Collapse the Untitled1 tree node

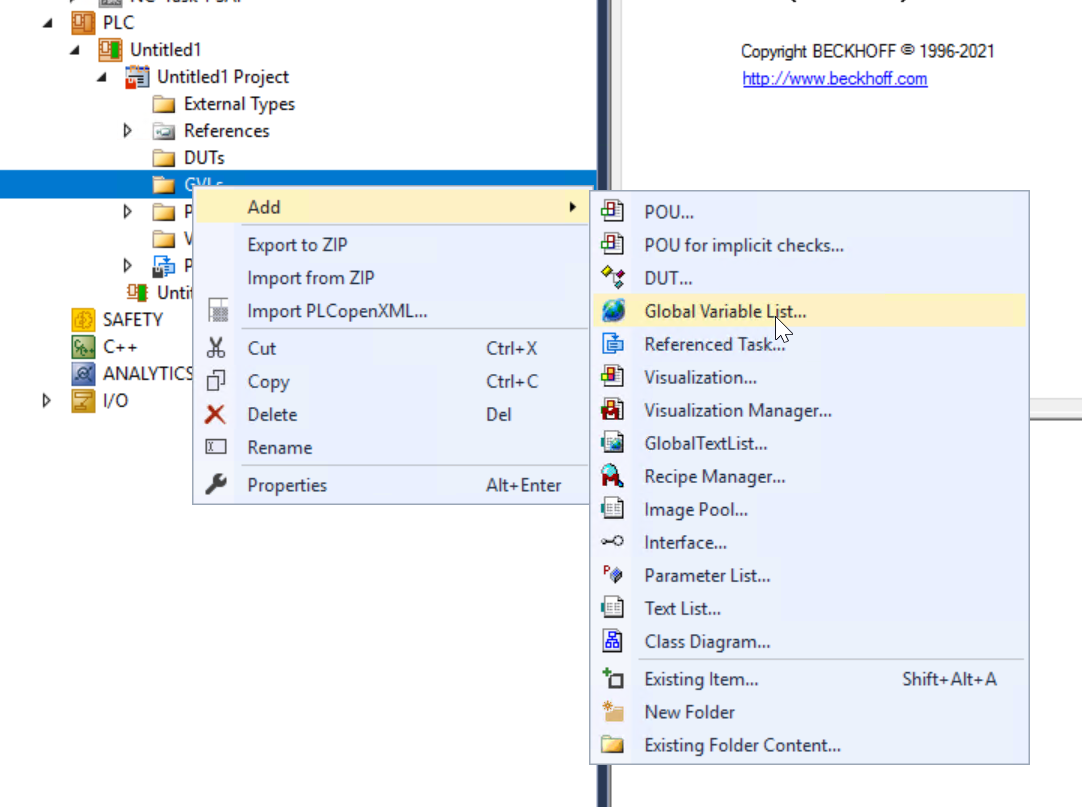(75, 50)
